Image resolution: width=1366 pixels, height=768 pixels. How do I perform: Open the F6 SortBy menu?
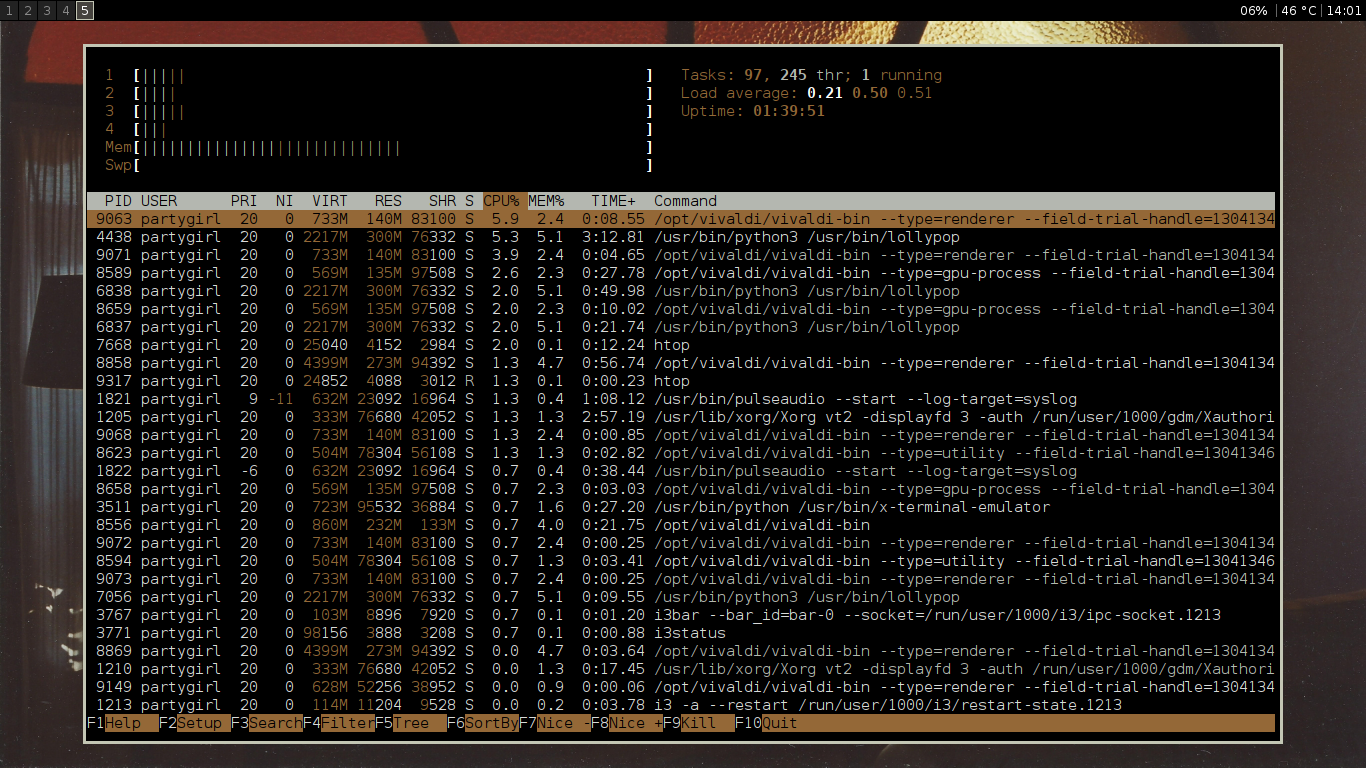coord(482,723)
